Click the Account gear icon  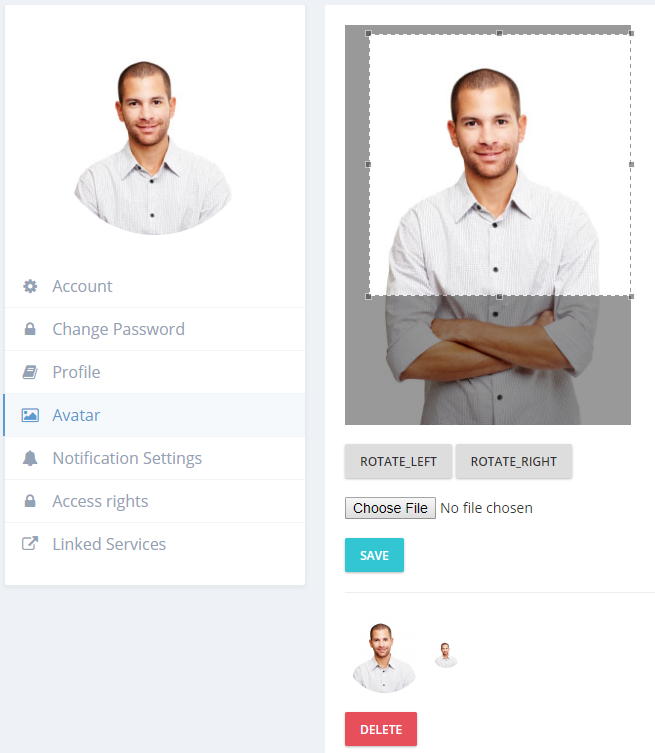coord(30,286)
